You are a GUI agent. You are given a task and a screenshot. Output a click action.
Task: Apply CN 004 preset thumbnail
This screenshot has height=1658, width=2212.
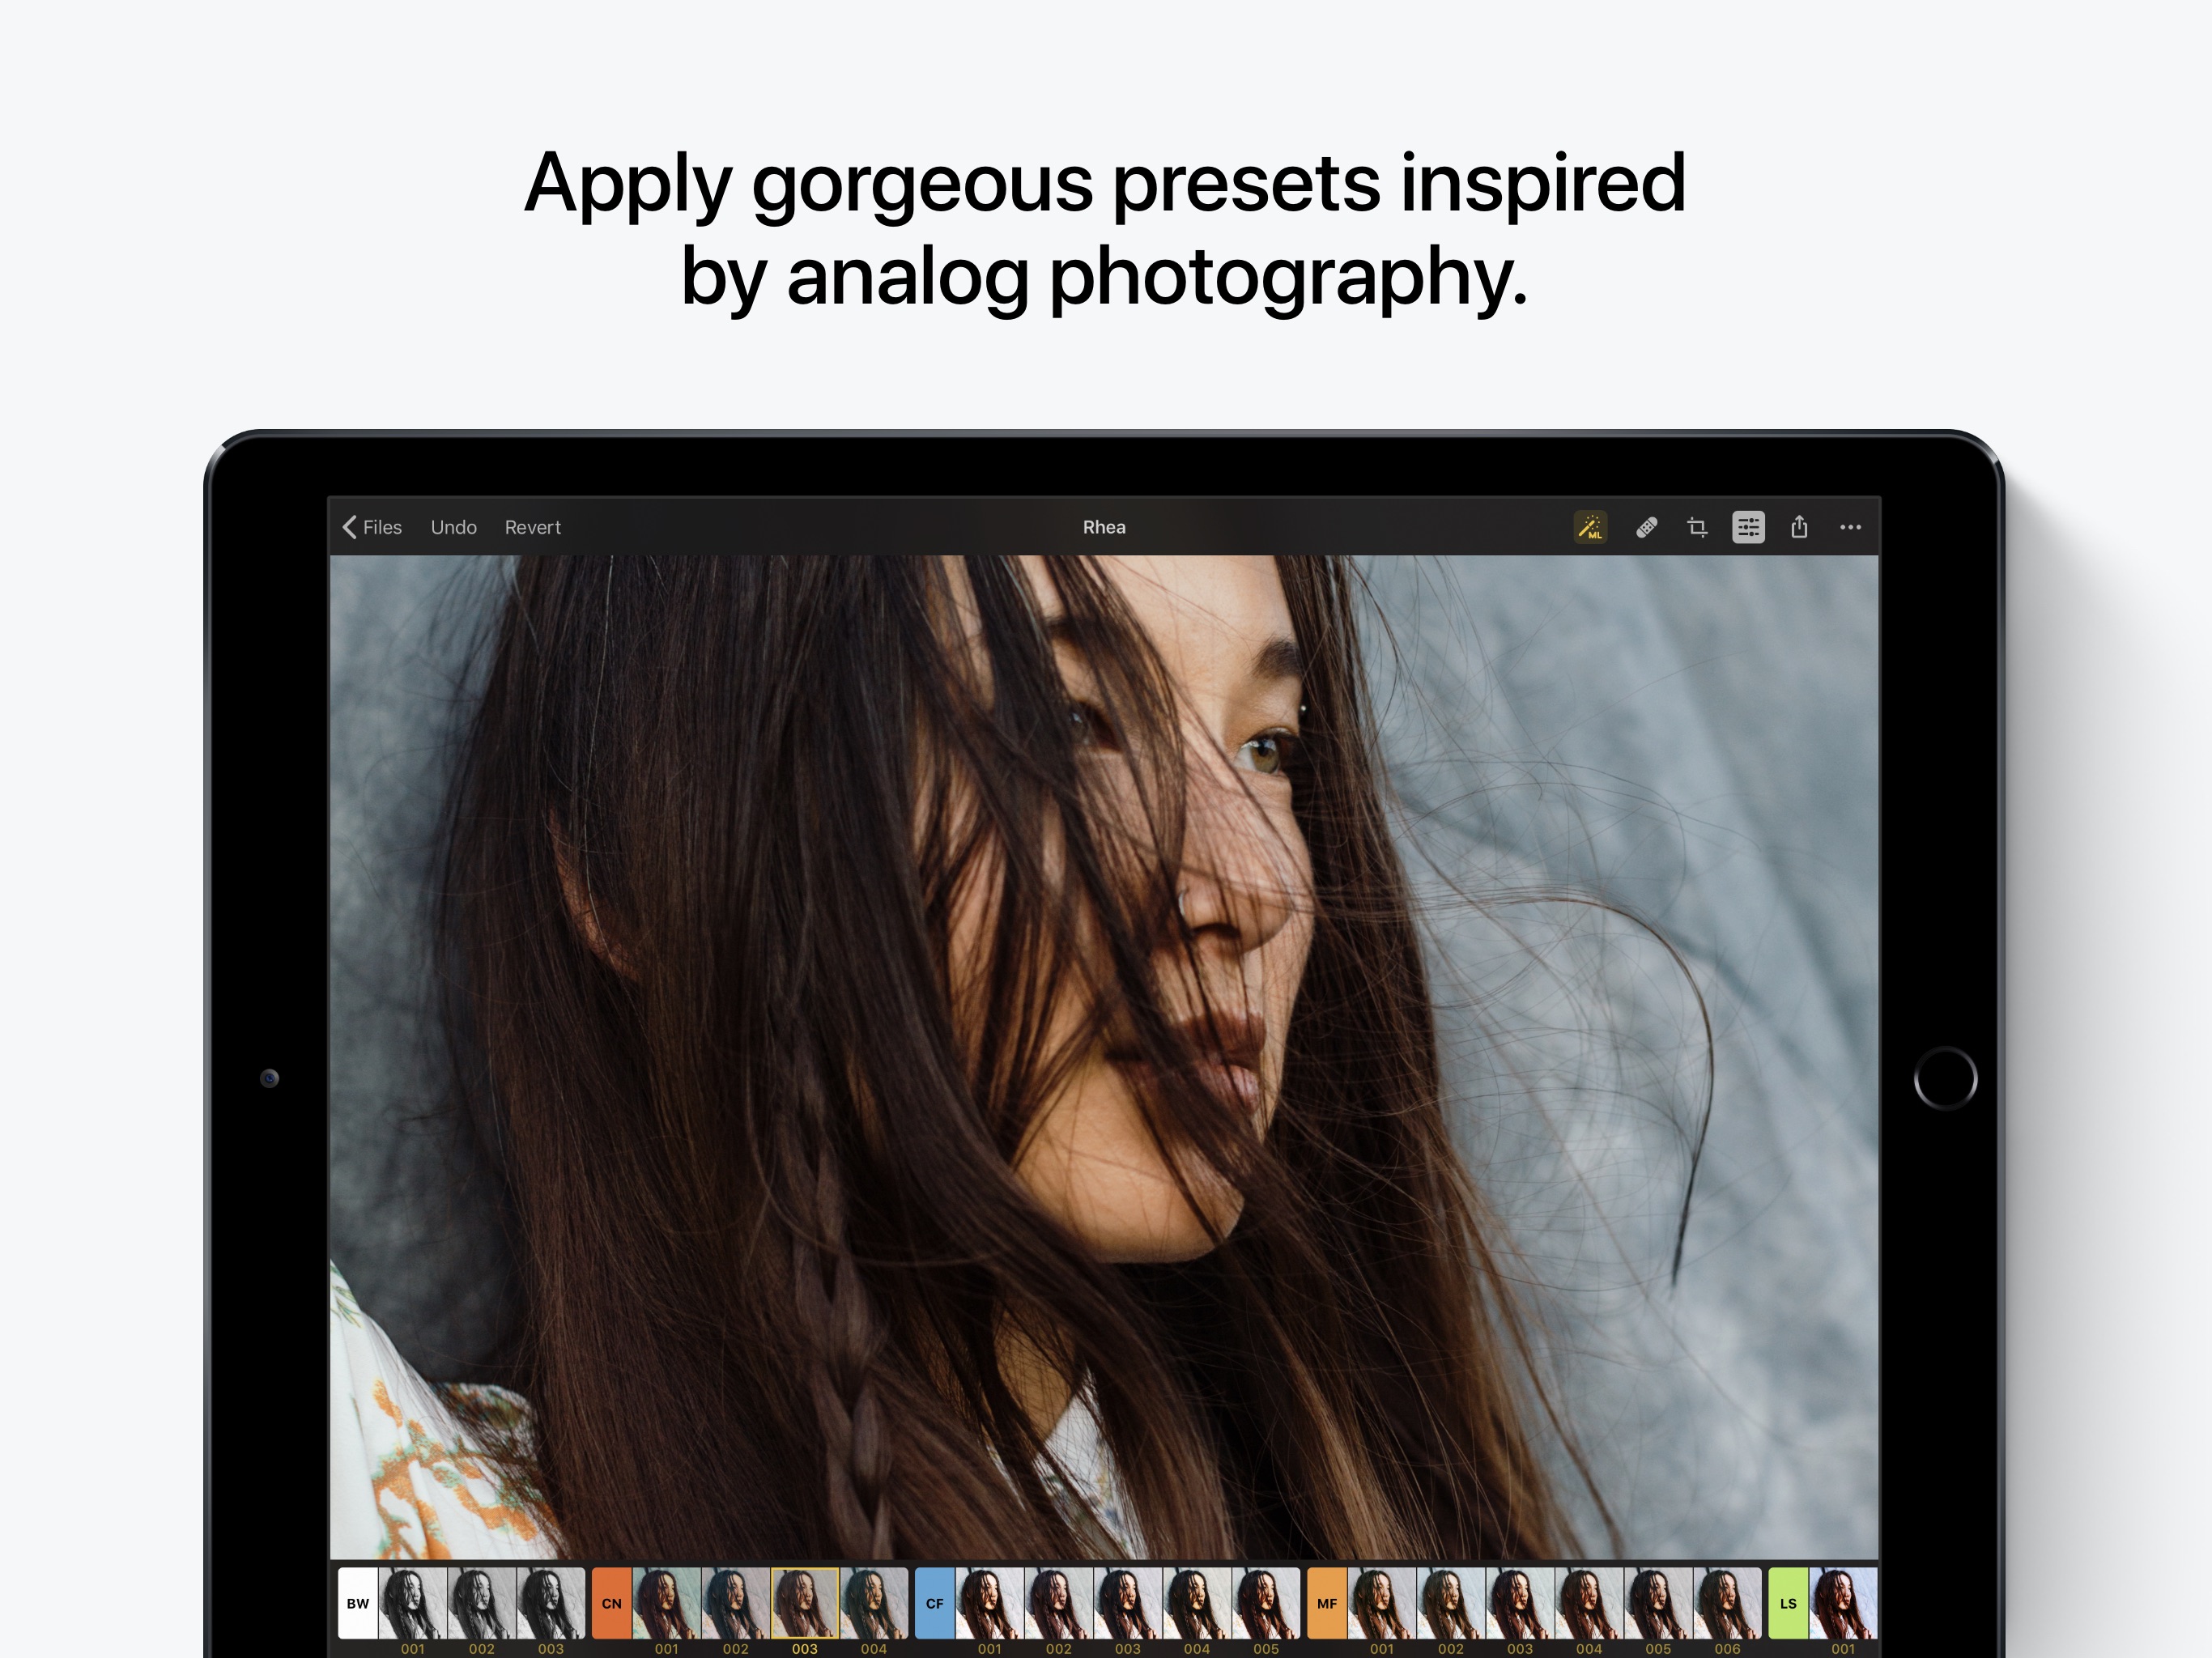tap(874, 1603)
